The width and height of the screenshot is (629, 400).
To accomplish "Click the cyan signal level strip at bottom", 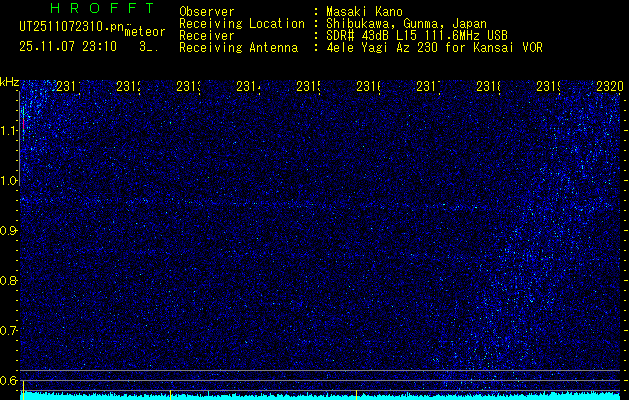I will click(x=321, y=396).
